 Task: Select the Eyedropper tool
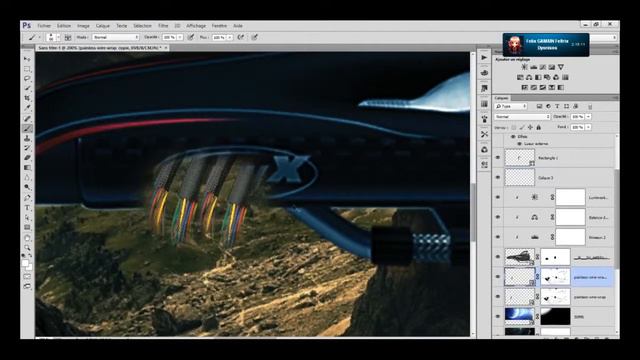[x=27, y=108]
